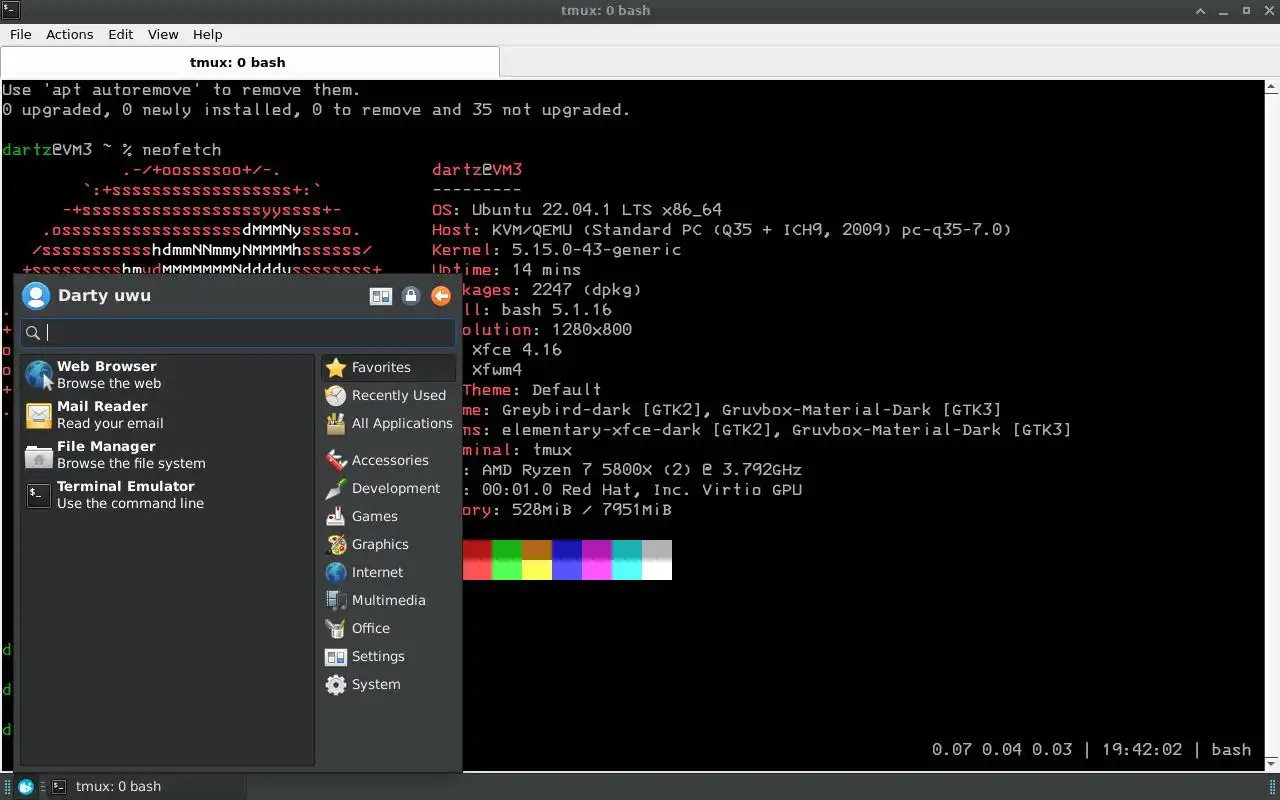Viewport: 1280px width, 800px height.
Task: Click the orange log out arrow icon
Action: [x=441, y=296]
